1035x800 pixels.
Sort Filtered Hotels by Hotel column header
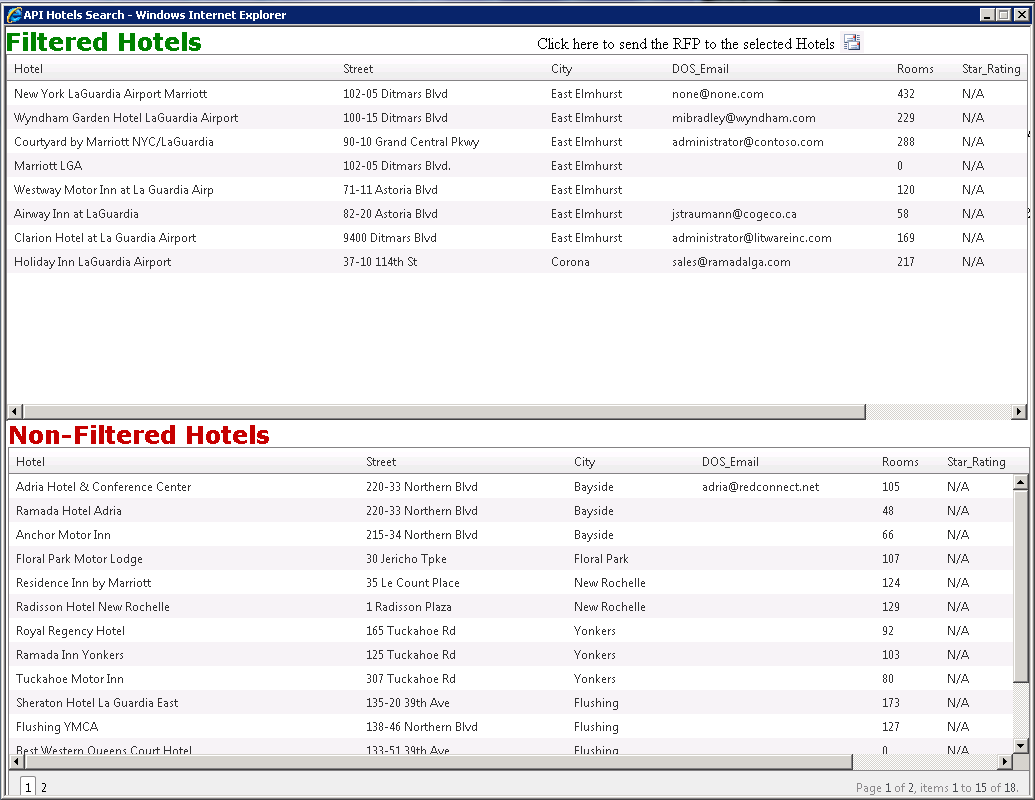pos(28,69)
